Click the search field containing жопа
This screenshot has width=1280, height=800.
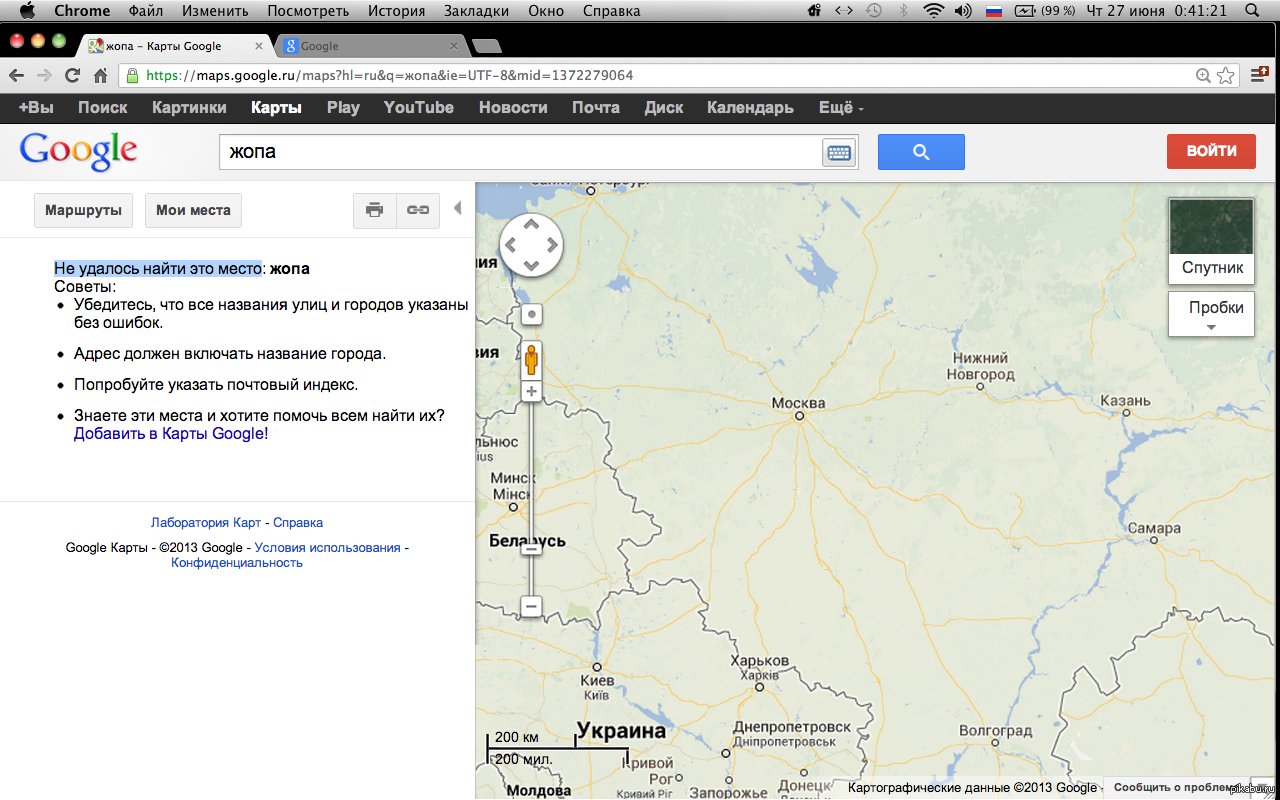(520, 152)
